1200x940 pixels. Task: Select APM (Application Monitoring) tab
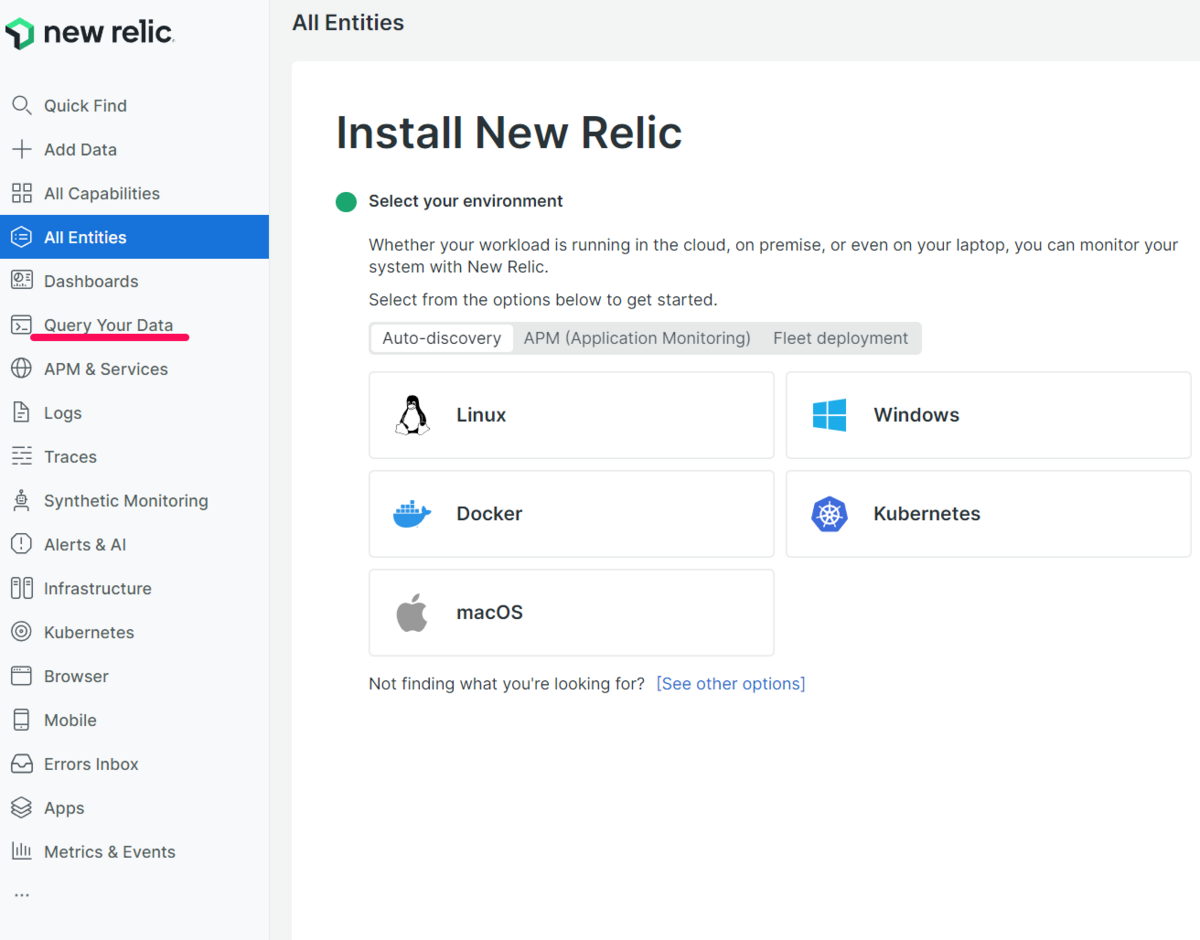[637, 338]
